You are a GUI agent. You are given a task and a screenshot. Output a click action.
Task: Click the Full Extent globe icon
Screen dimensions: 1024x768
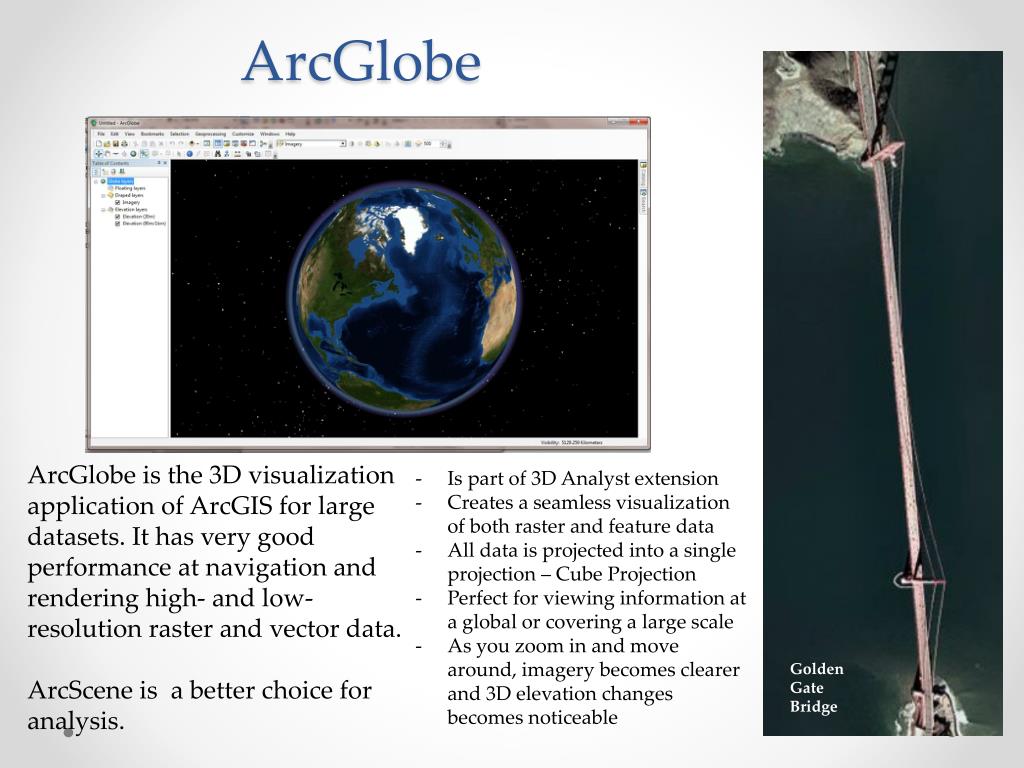tap(133, 154)
